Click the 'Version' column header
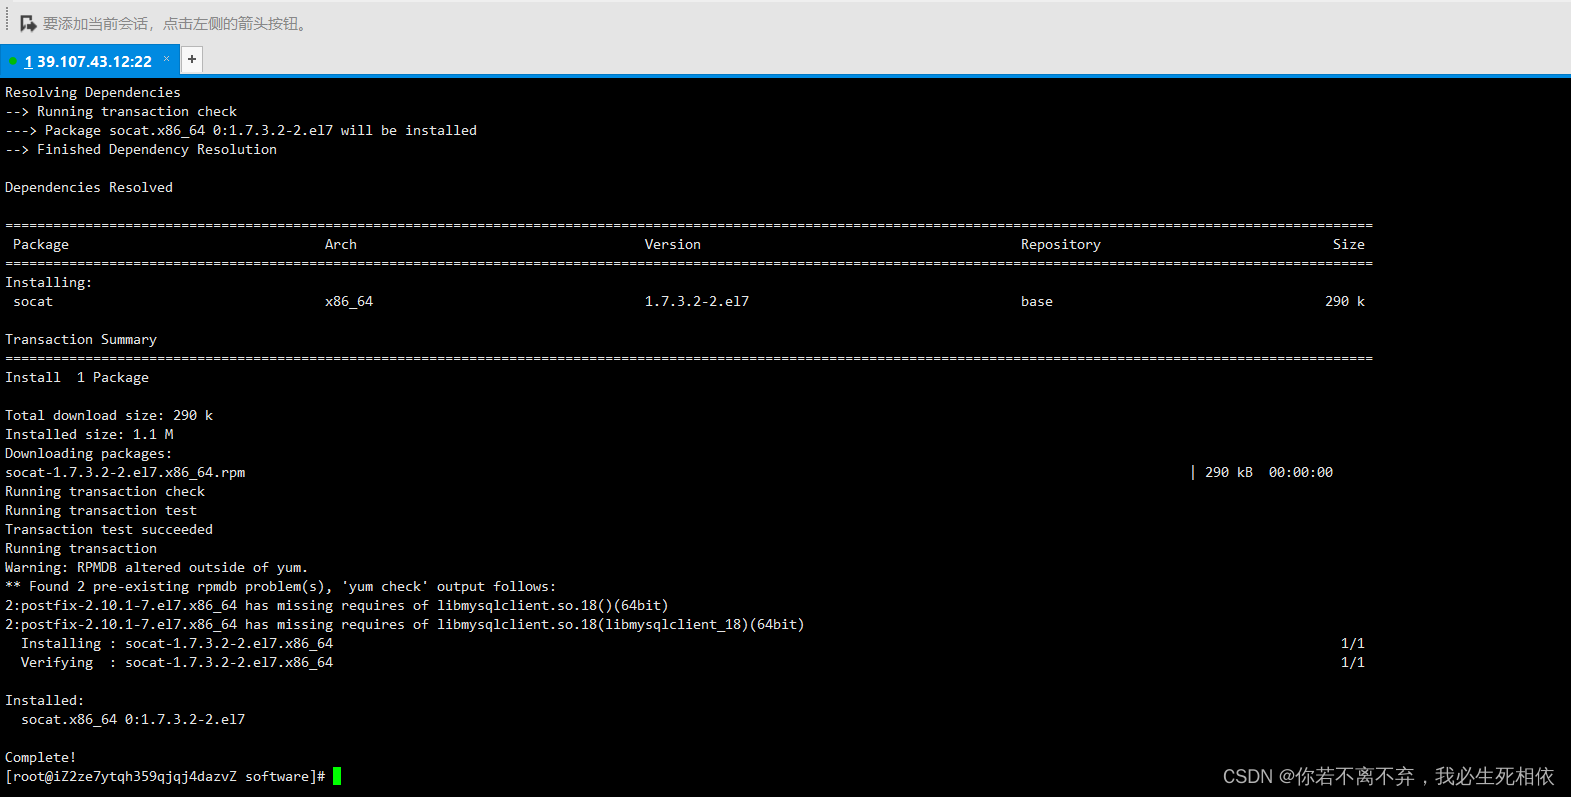Viewport: 1571px width, 797px height. (673, 244)
